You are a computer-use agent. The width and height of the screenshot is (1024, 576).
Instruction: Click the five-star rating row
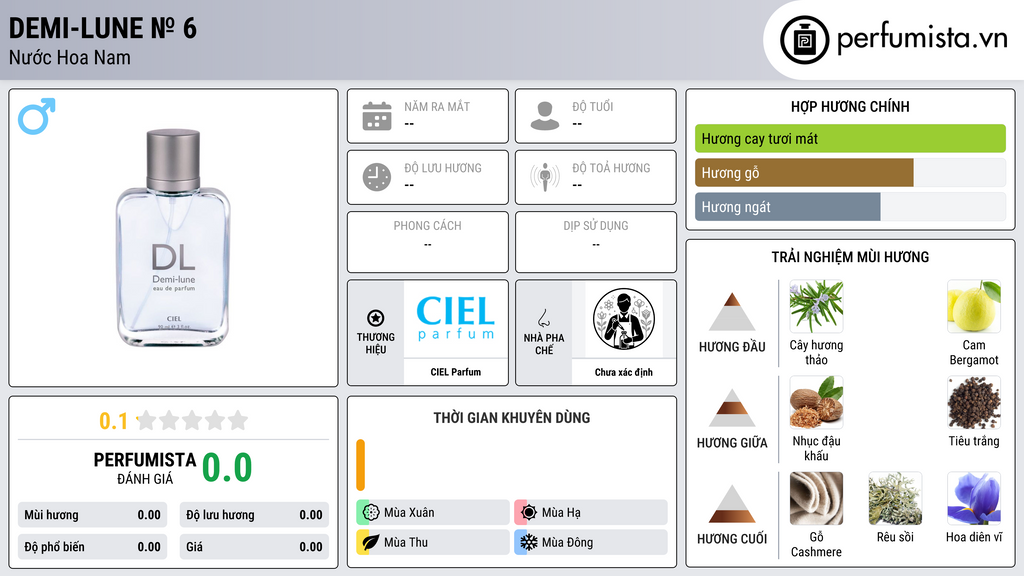tap(193, 420)
